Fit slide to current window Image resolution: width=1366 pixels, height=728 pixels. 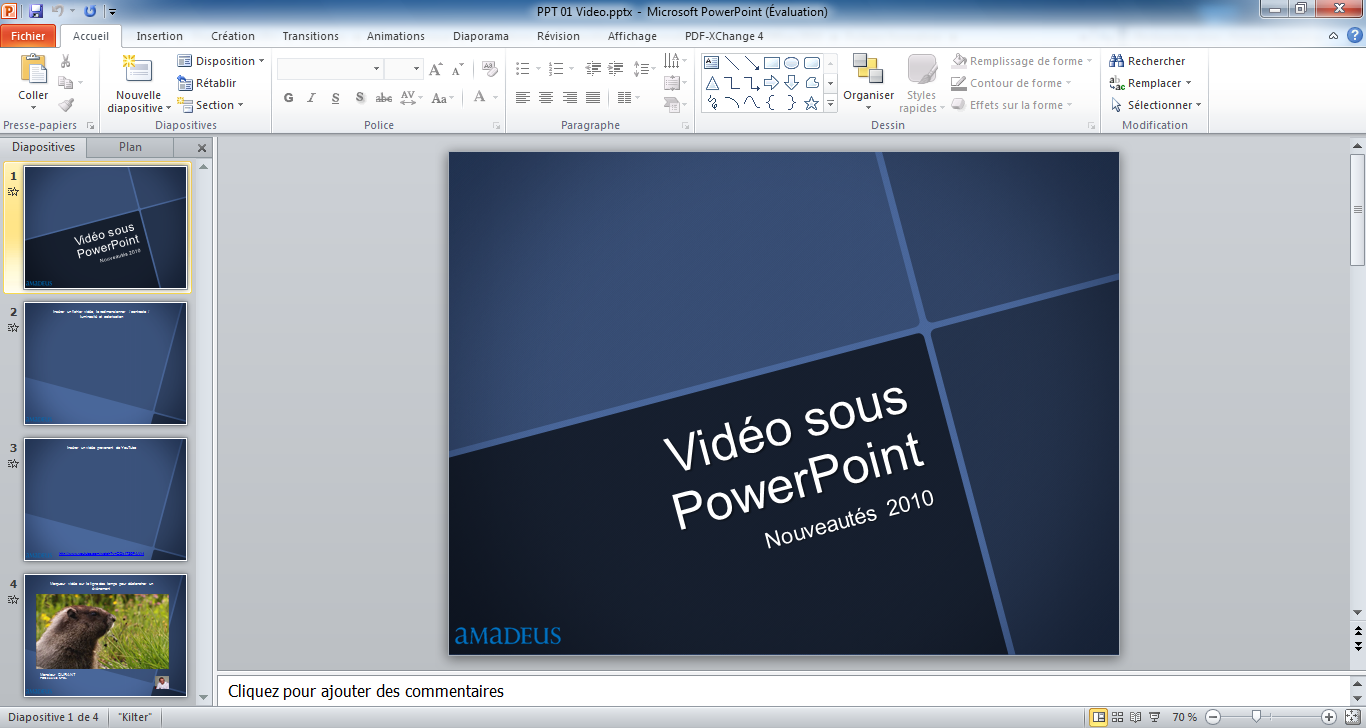1351,717
